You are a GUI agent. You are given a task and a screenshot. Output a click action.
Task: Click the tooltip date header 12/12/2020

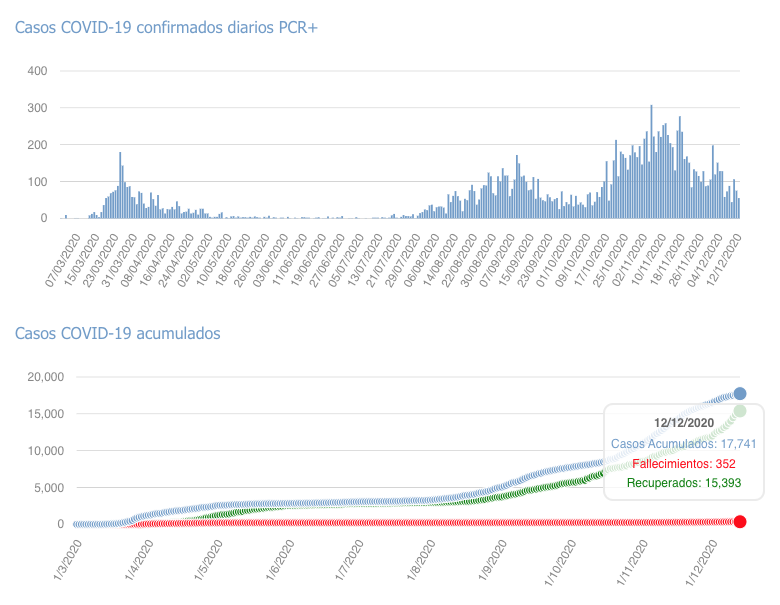point(684,422)
